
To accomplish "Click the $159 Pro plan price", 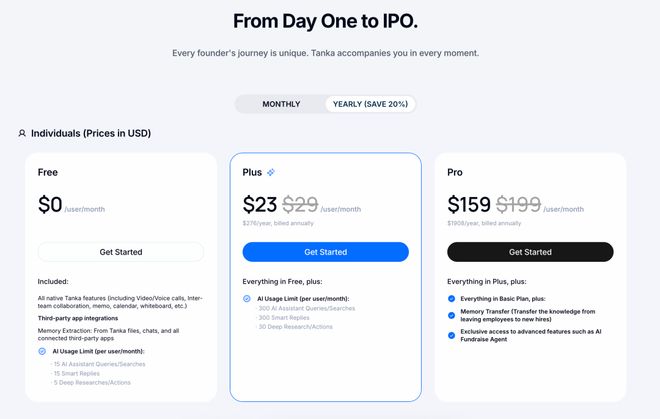I will tap(469, 205).
